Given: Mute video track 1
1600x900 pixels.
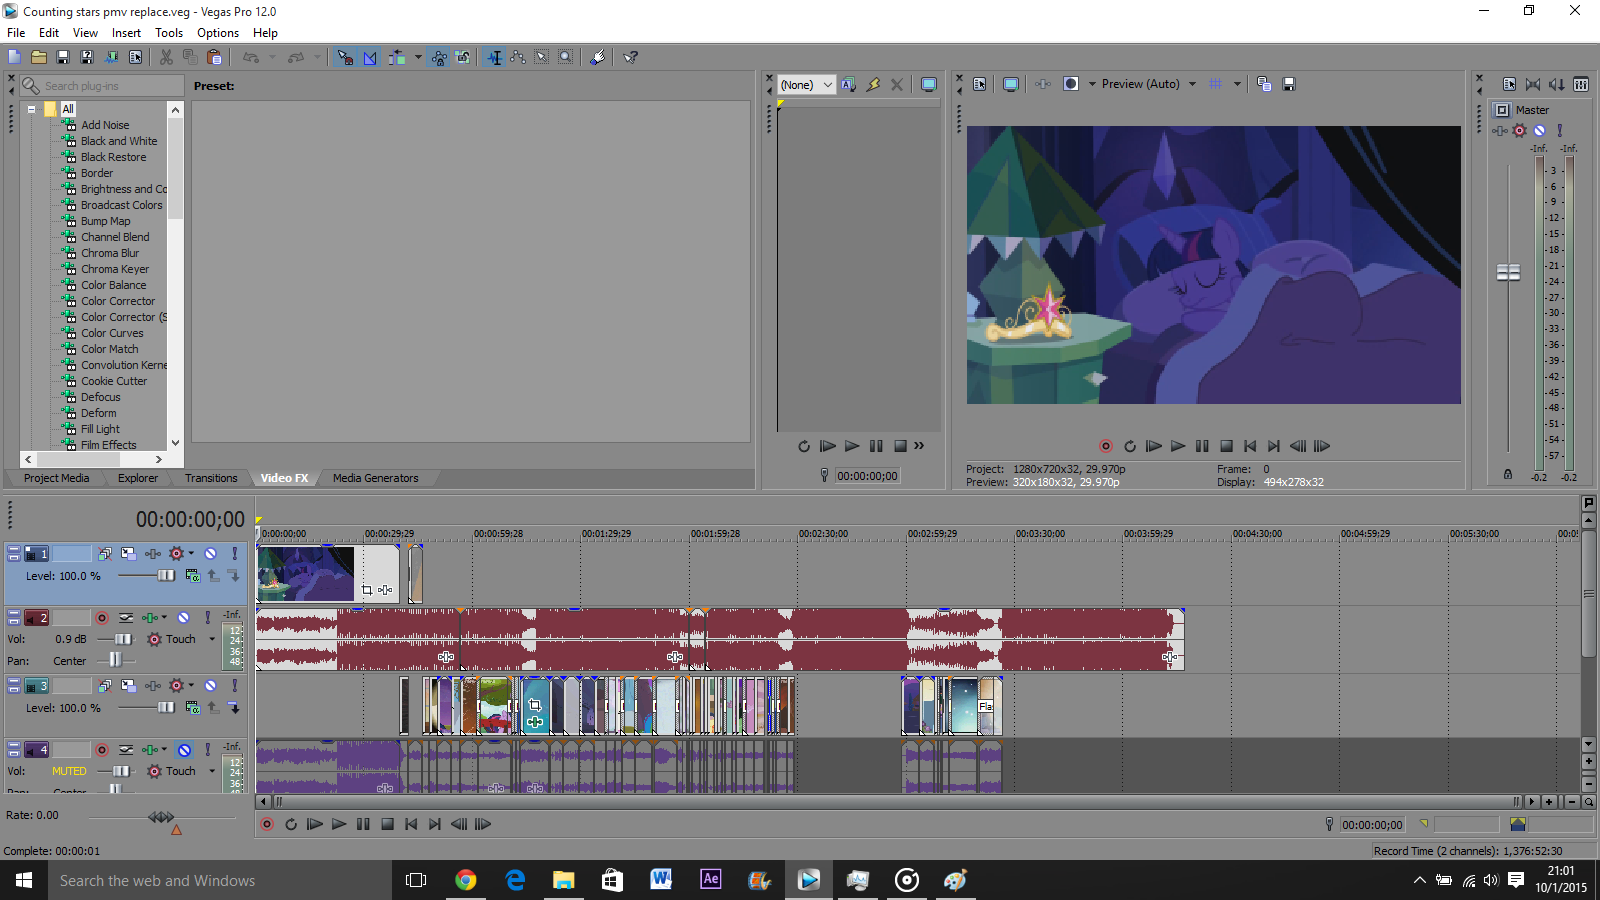Looking at the screenshot, I should [211, 553].
